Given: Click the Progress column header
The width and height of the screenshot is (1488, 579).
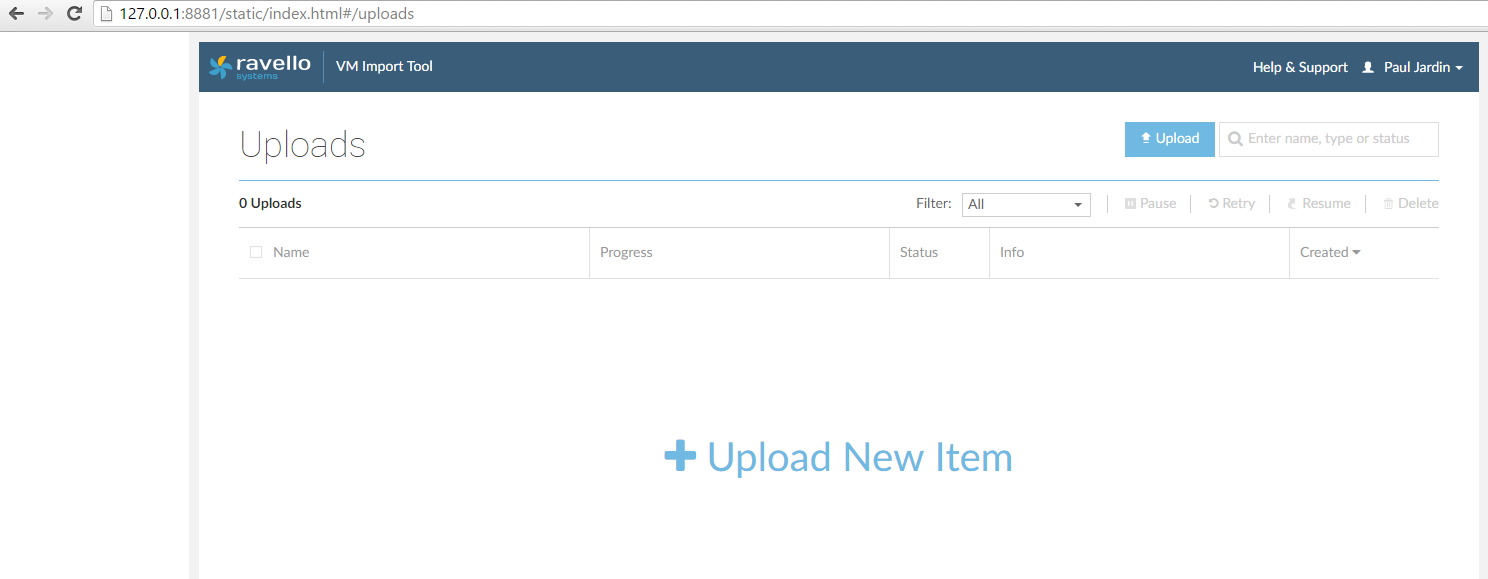Looking at the screenshot, I should (x=626, y=252).
